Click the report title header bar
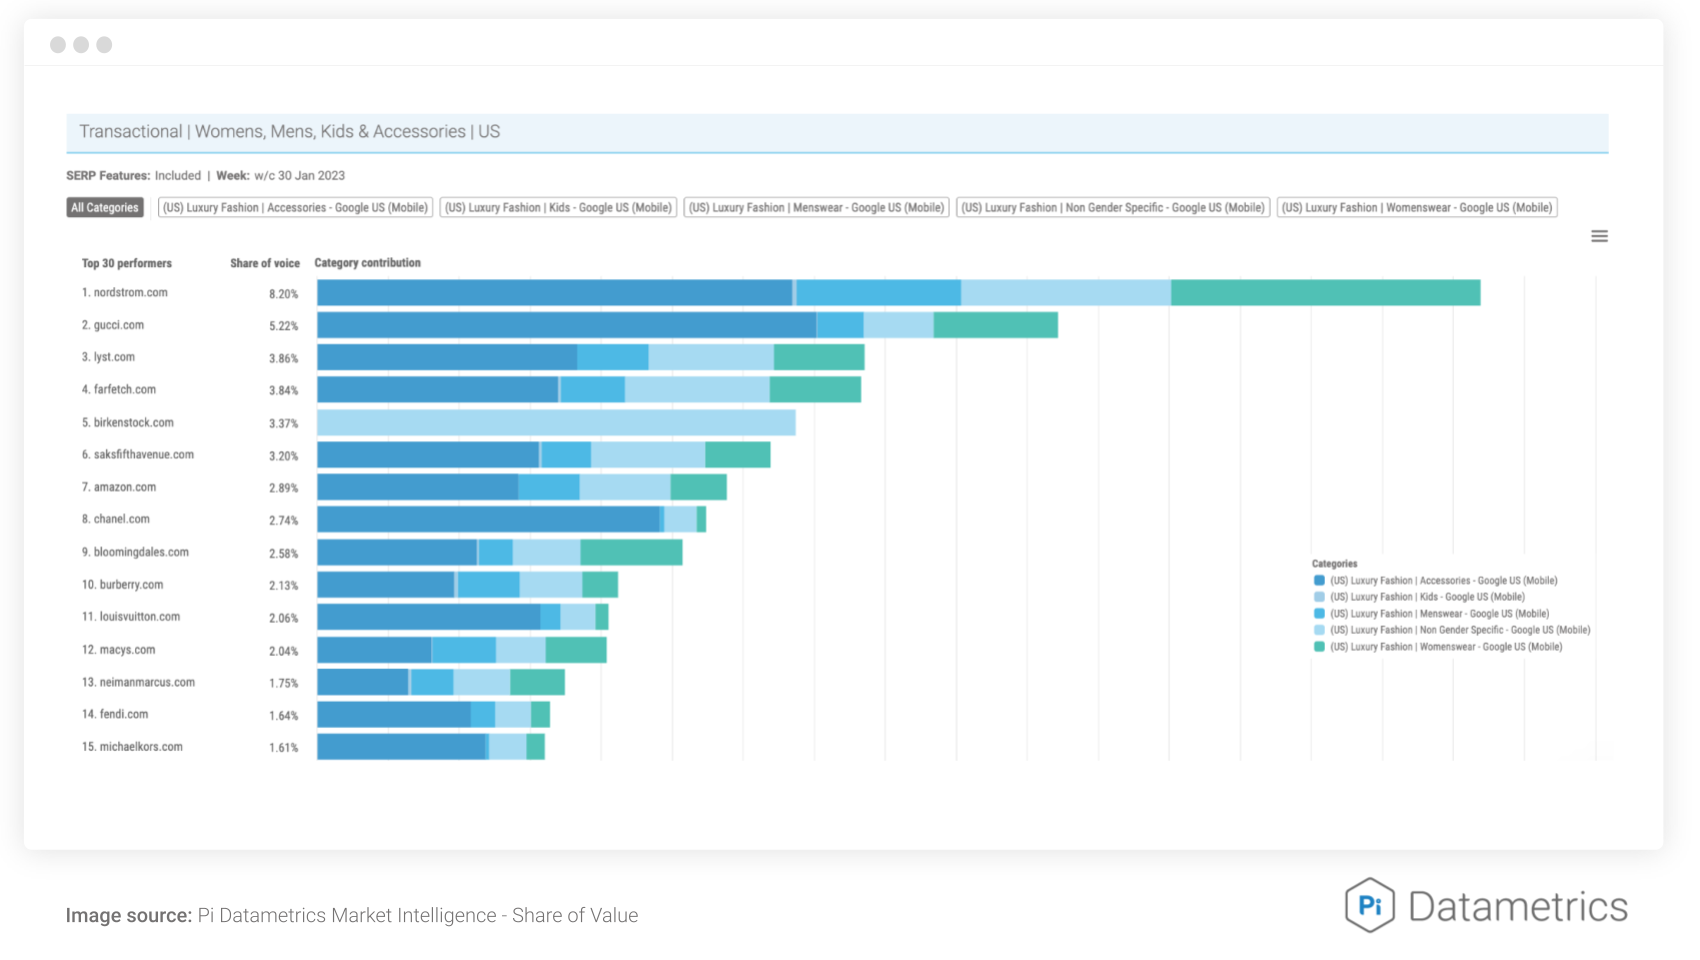Screen dimensions: 1700x960 837,132
